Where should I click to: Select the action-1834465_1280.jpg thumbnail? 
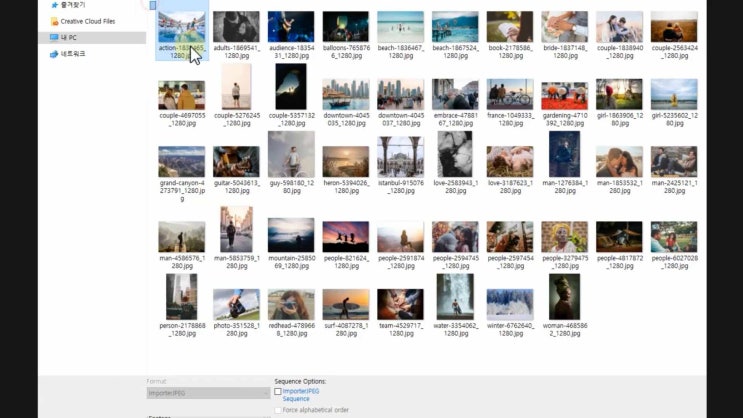[181, 27]
